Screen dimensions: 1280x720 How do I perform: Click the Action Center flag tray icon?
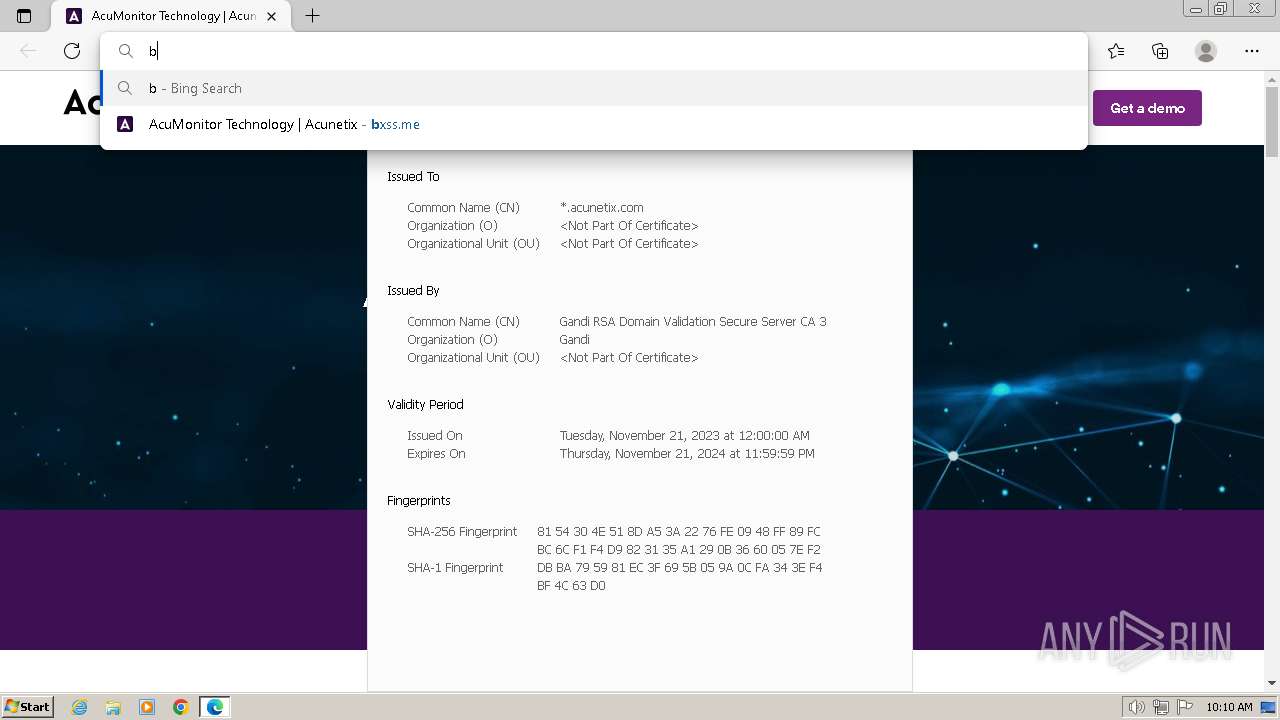[x=1183, y=707]
